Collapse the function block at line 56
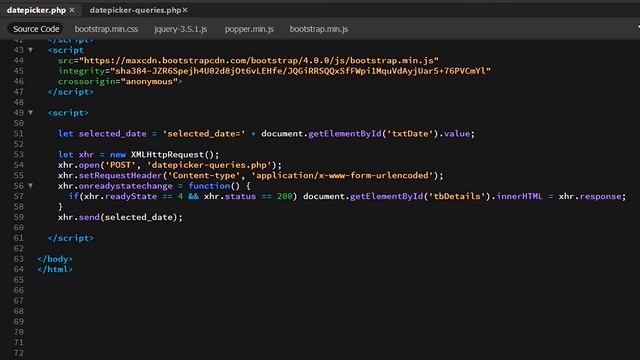The height and width of the screenshot is (360, 640). click(30, 186)
